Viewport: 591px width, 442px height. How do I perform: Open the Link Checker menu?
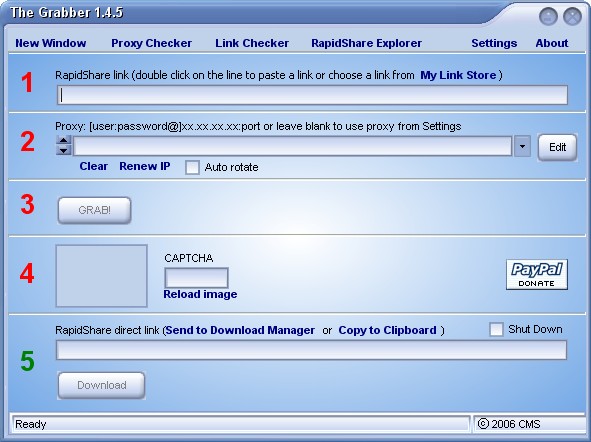click(x=252, y=43)
